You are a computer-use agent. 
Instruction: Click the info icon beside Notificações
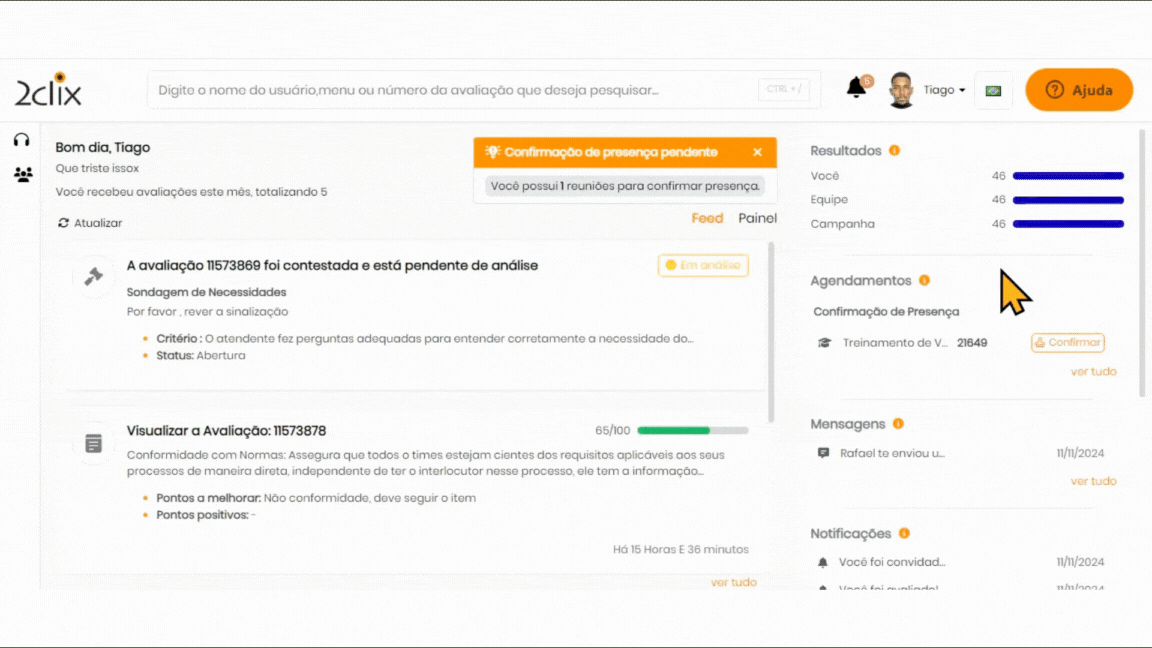tap(904, 534)
